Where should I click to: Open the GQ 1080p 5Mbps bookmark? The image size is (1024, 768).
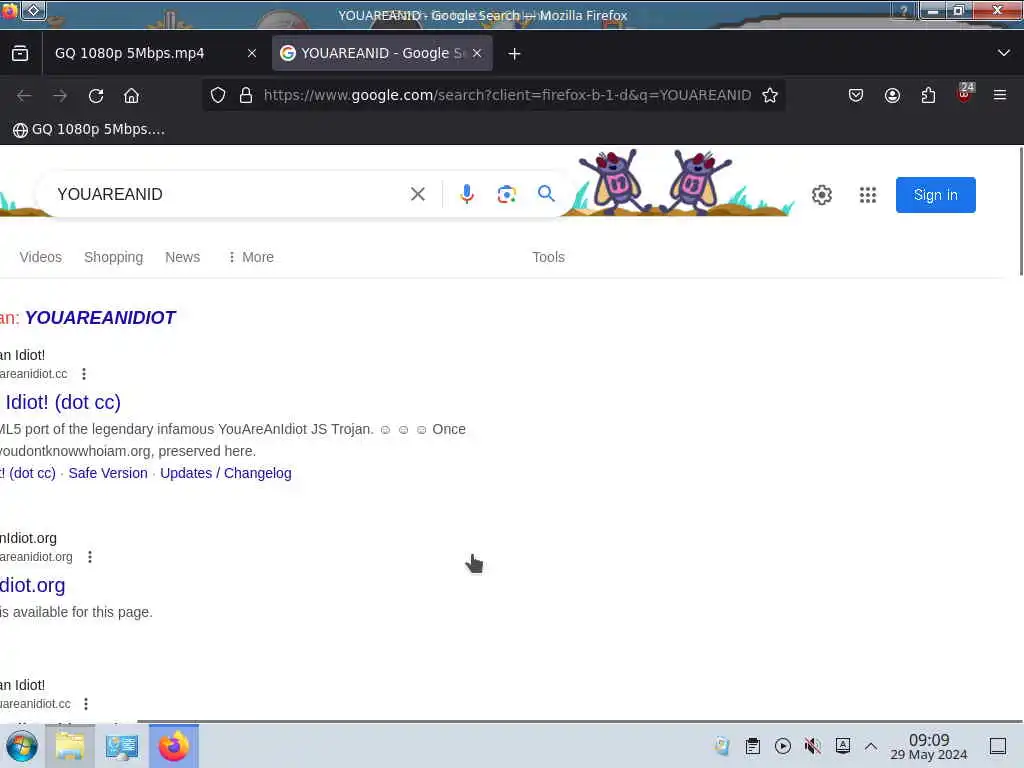click(89, 129)
